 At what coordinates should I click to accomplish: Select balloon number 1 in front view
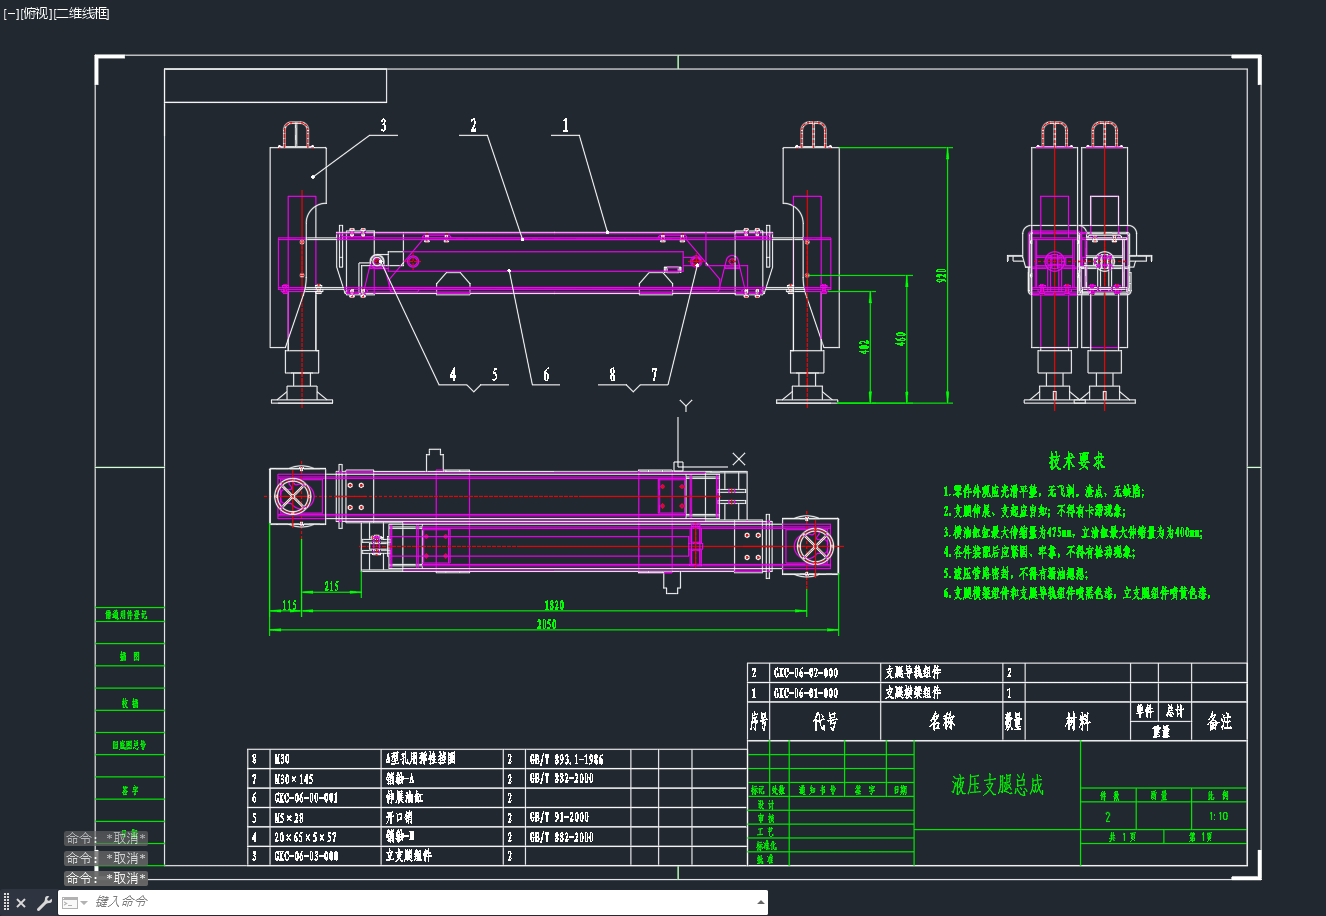click(566, 126)
